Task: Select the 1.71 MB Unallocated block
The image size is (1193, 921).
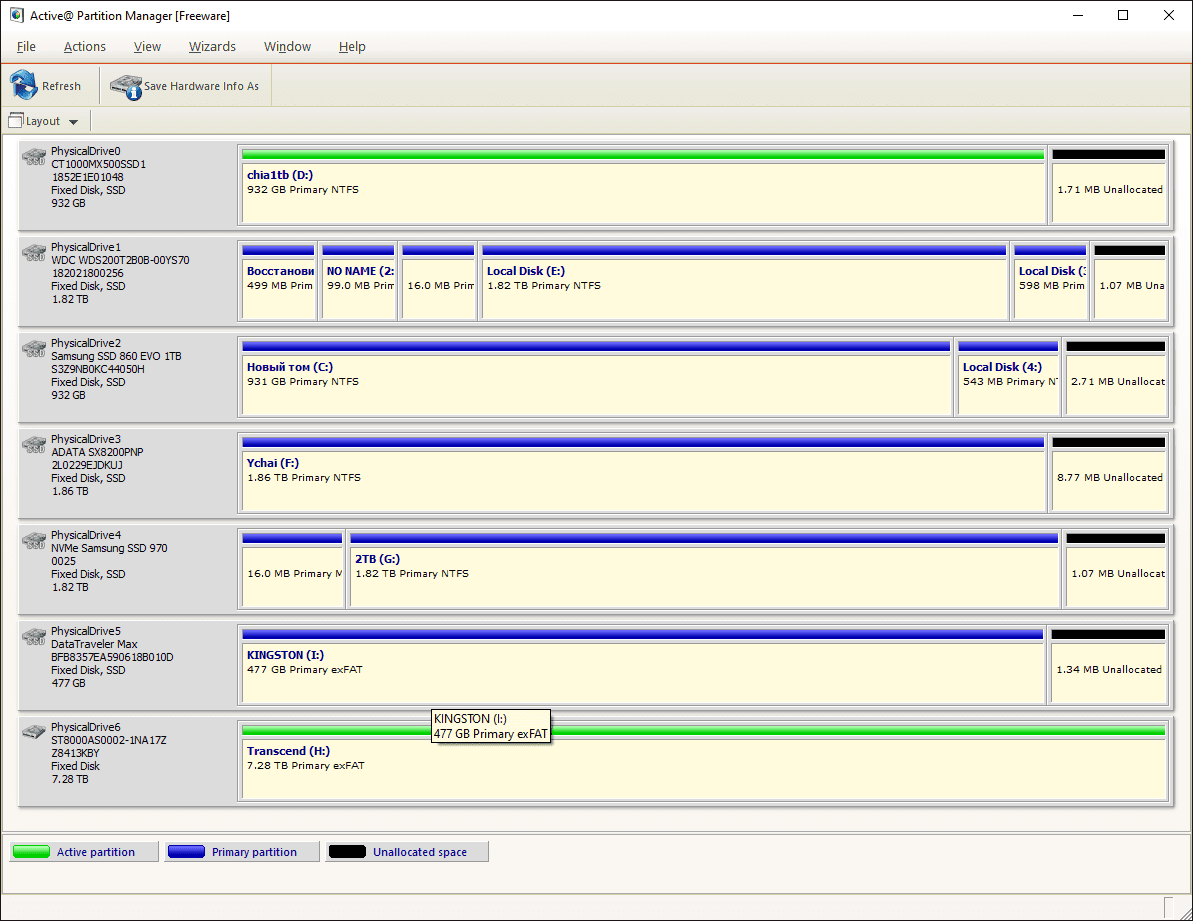Action: point(1109,186)
